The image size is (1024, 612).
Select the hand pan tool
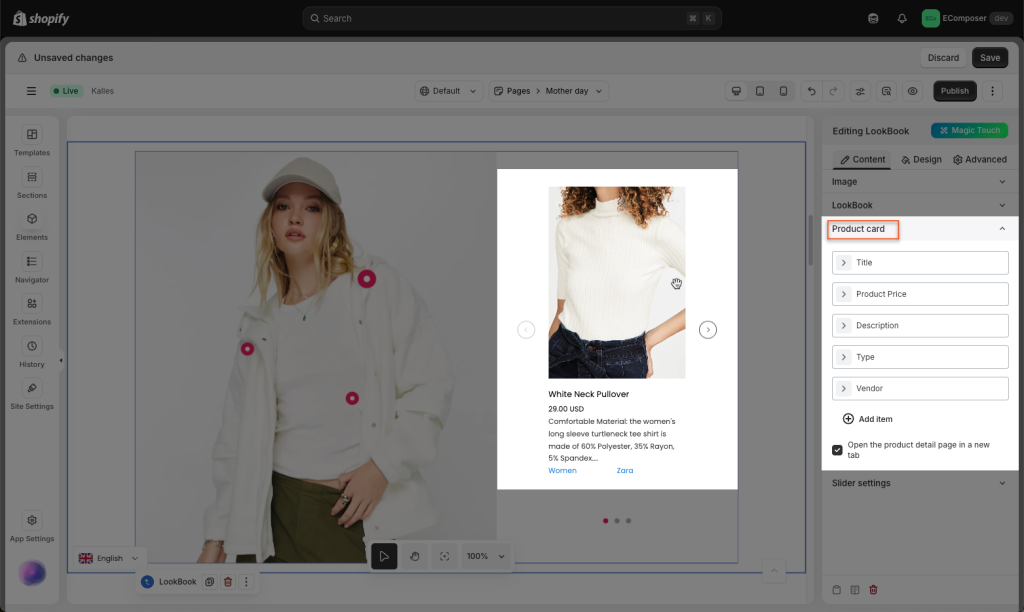pos(414,556)
